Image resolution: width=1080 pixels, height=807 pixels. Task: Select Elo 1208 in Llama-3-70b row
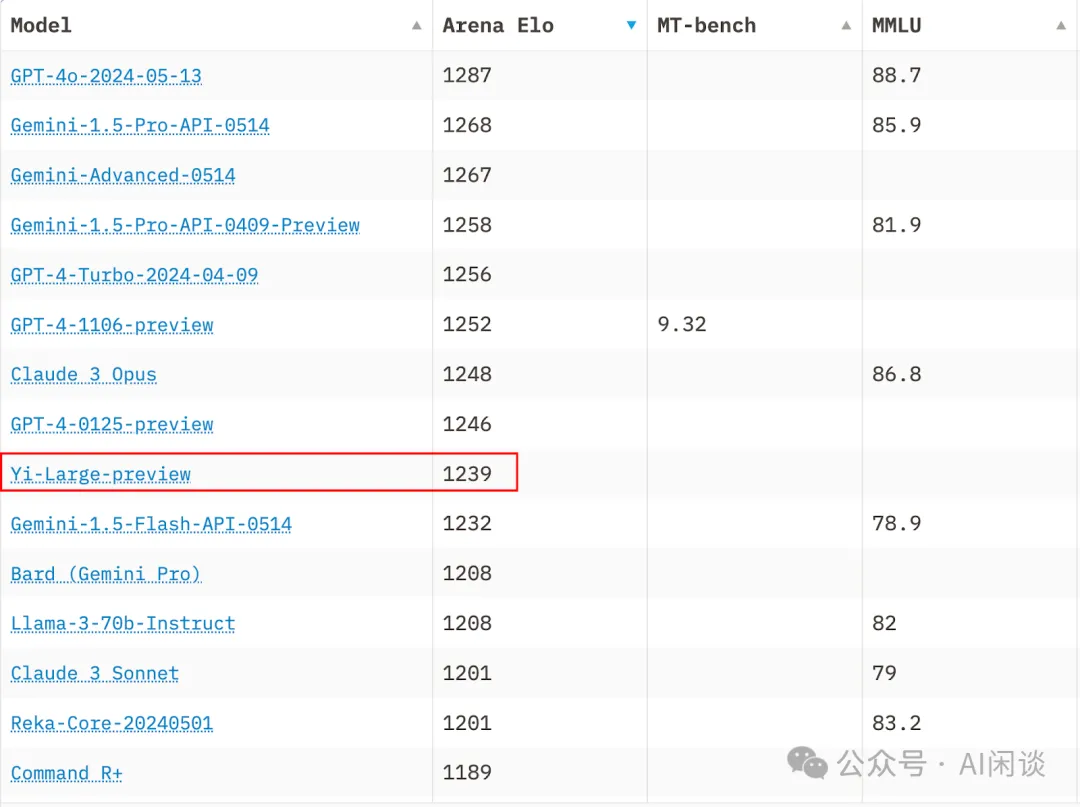point(467,623)
